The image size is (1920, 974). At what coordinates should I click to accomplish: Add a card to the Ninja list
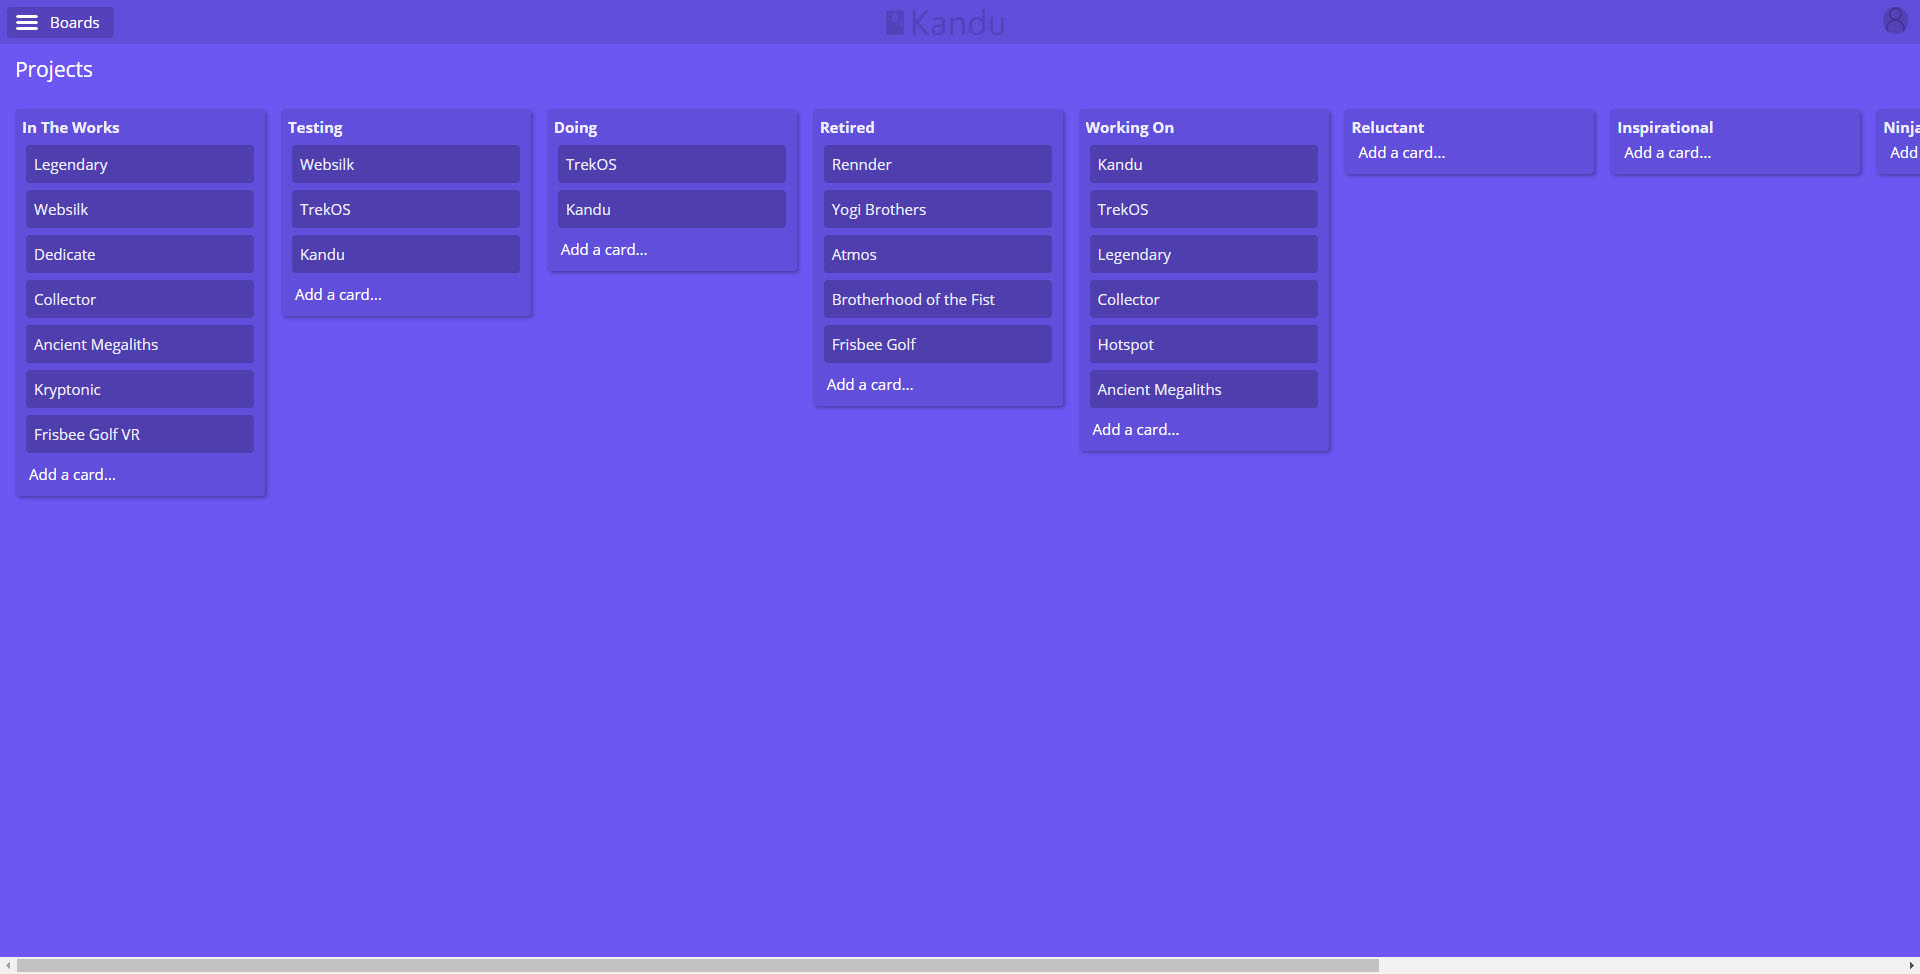click(1904, 152)
